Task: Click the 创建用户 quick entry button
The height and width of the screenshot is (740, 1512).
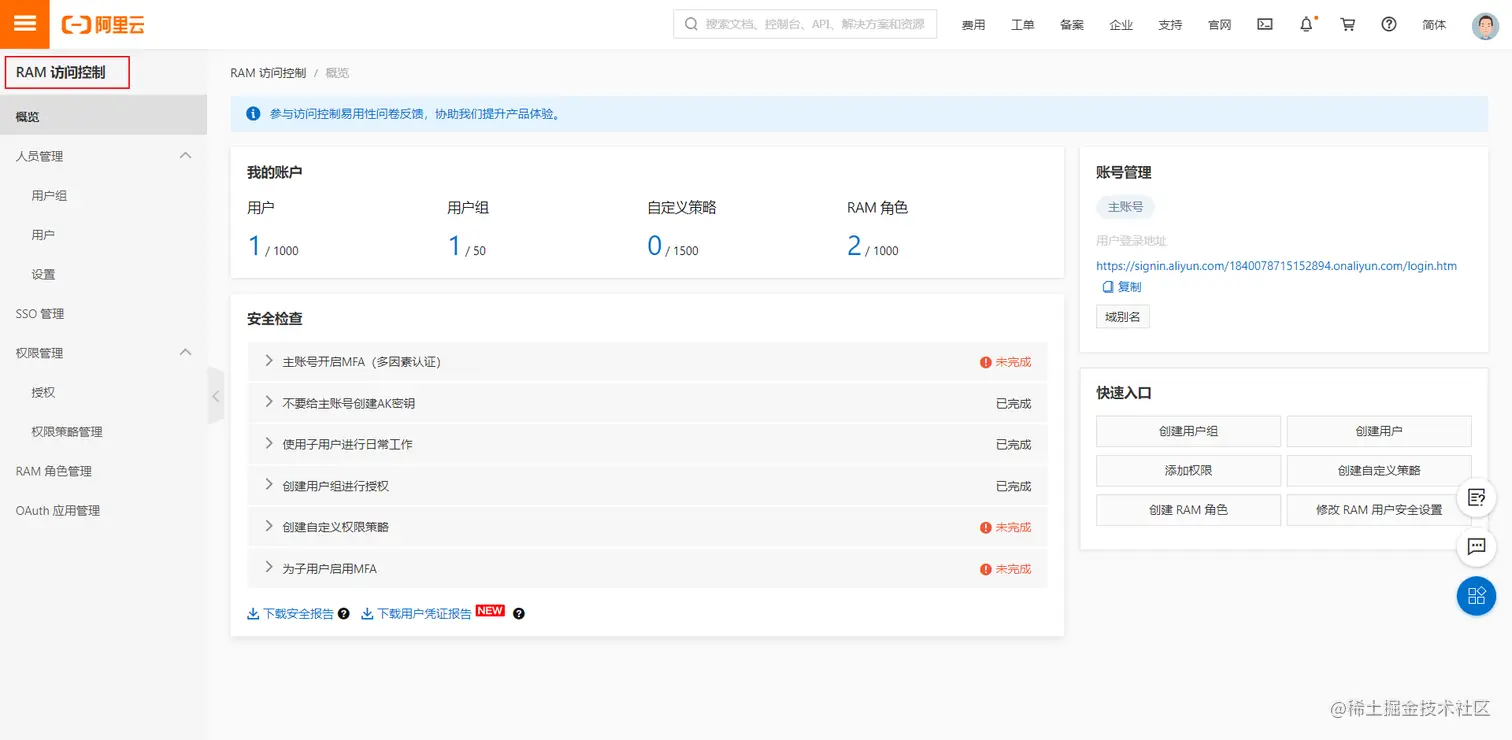Action: point(1379,431)
